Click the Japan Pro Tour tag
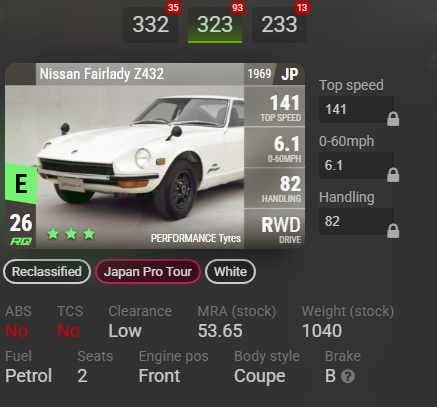This screenshot has width=437, height=407. 148,272
